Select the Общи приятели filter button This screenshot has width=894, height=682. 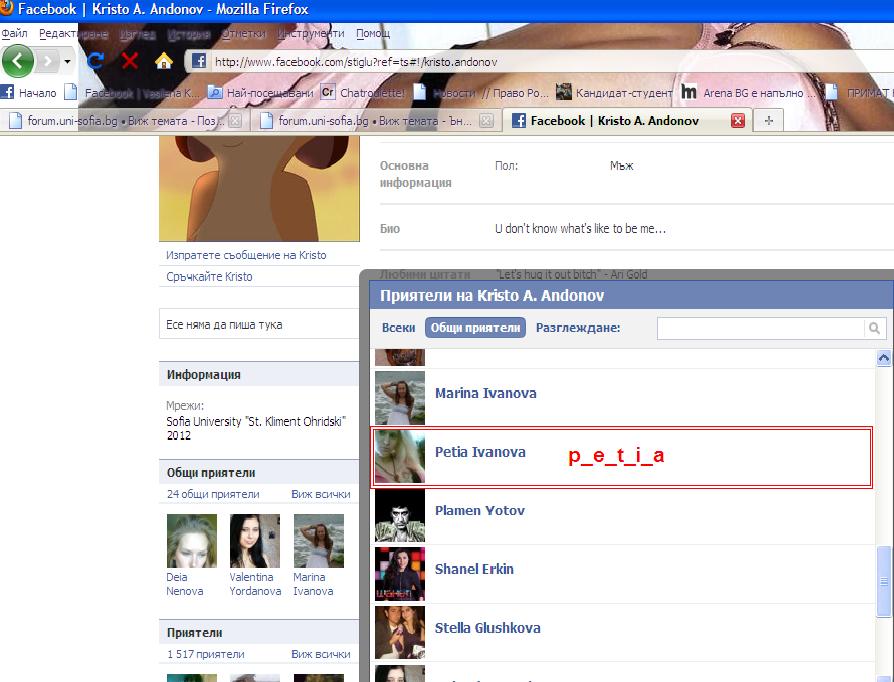[x=475, y=328]
